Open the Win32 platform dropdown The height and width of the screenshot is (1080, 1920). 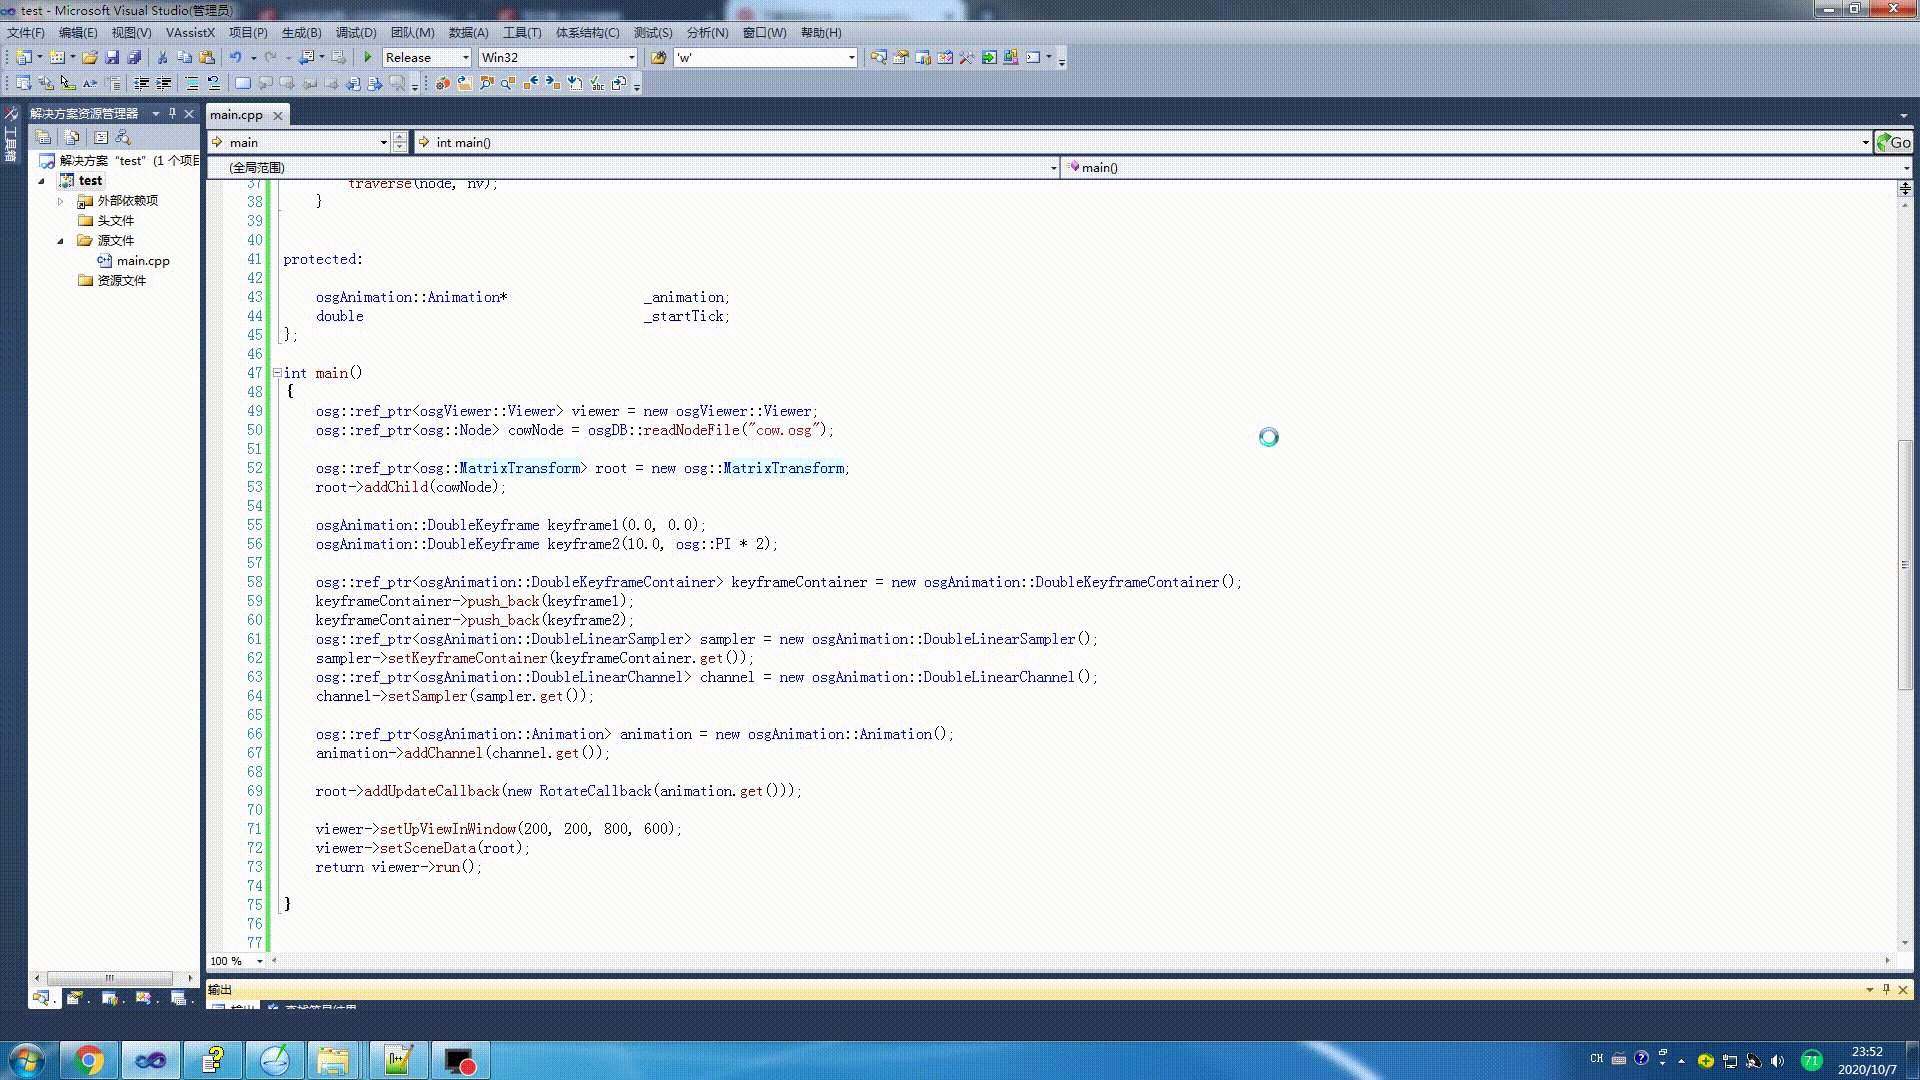[631, 57]
